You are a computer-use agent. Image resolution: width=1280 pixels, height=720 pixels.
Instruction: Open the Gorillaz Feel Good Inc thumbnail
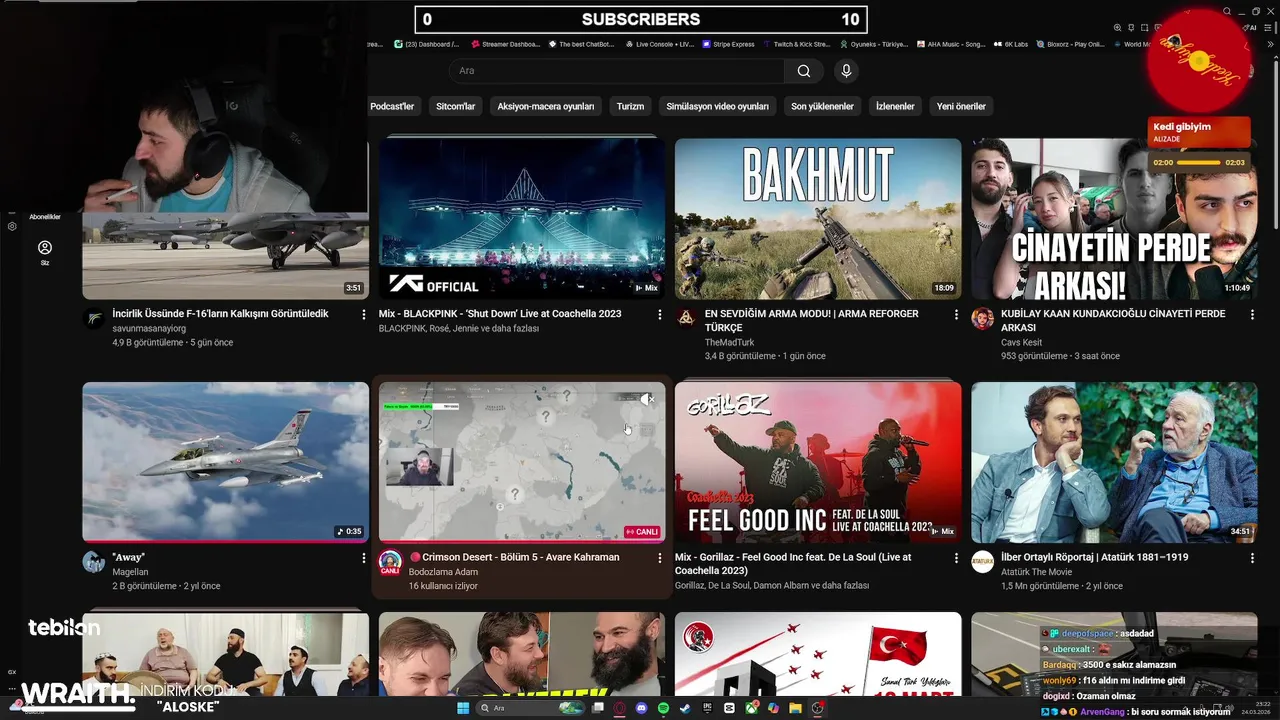[818, 462]
